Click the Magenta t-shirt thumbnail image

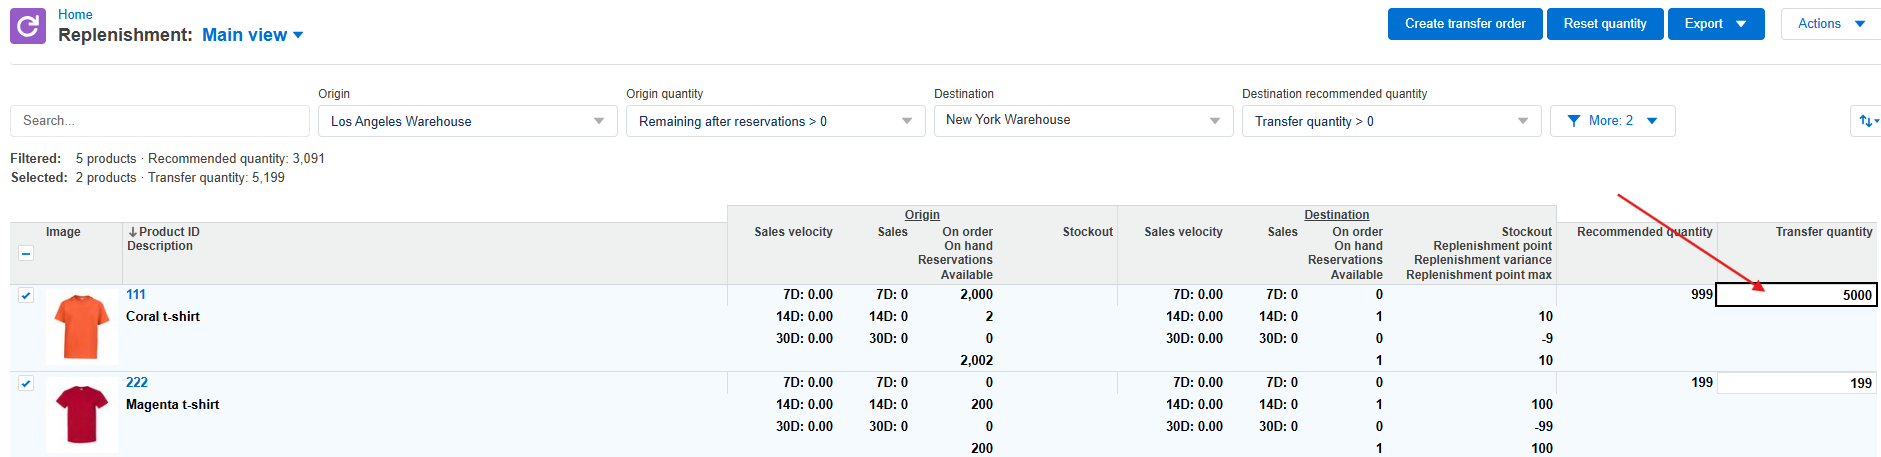(82, 415)
